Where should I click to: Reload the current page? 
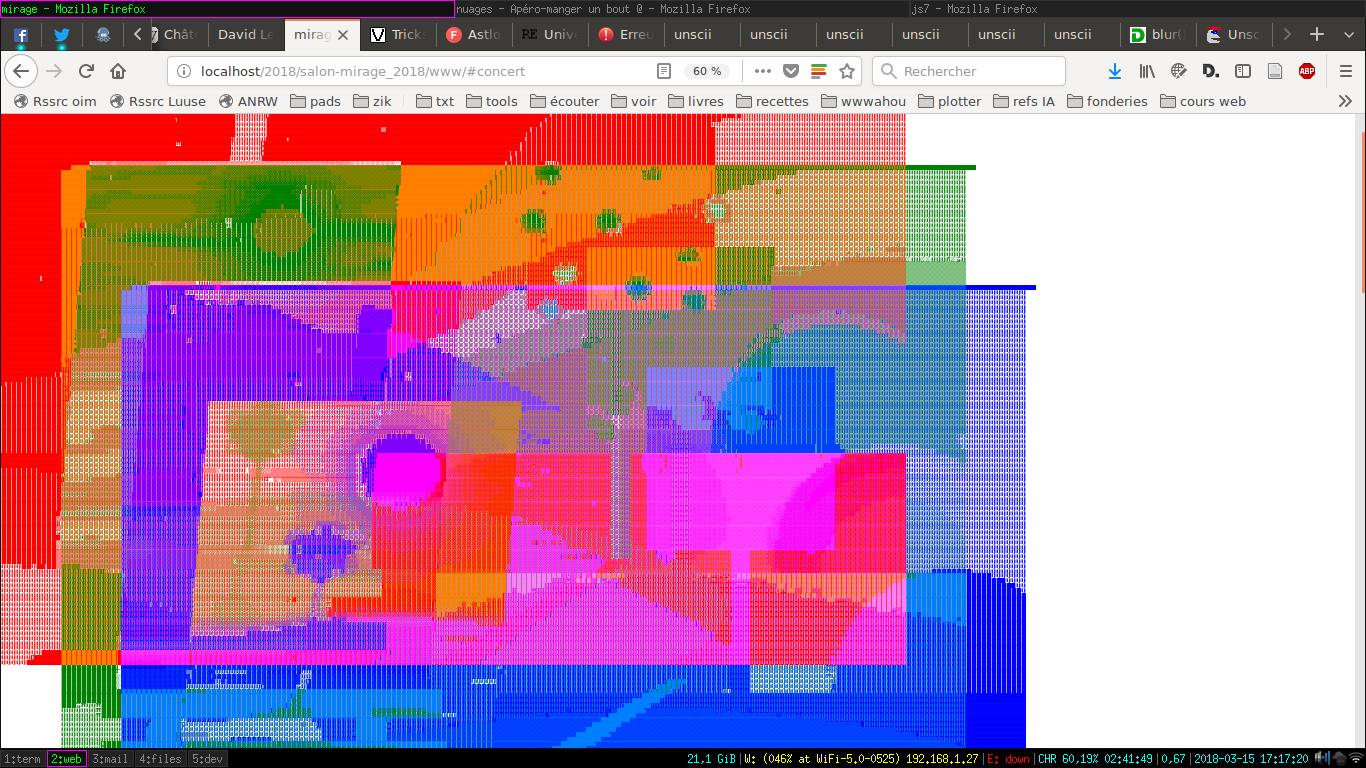pos(86,71)
